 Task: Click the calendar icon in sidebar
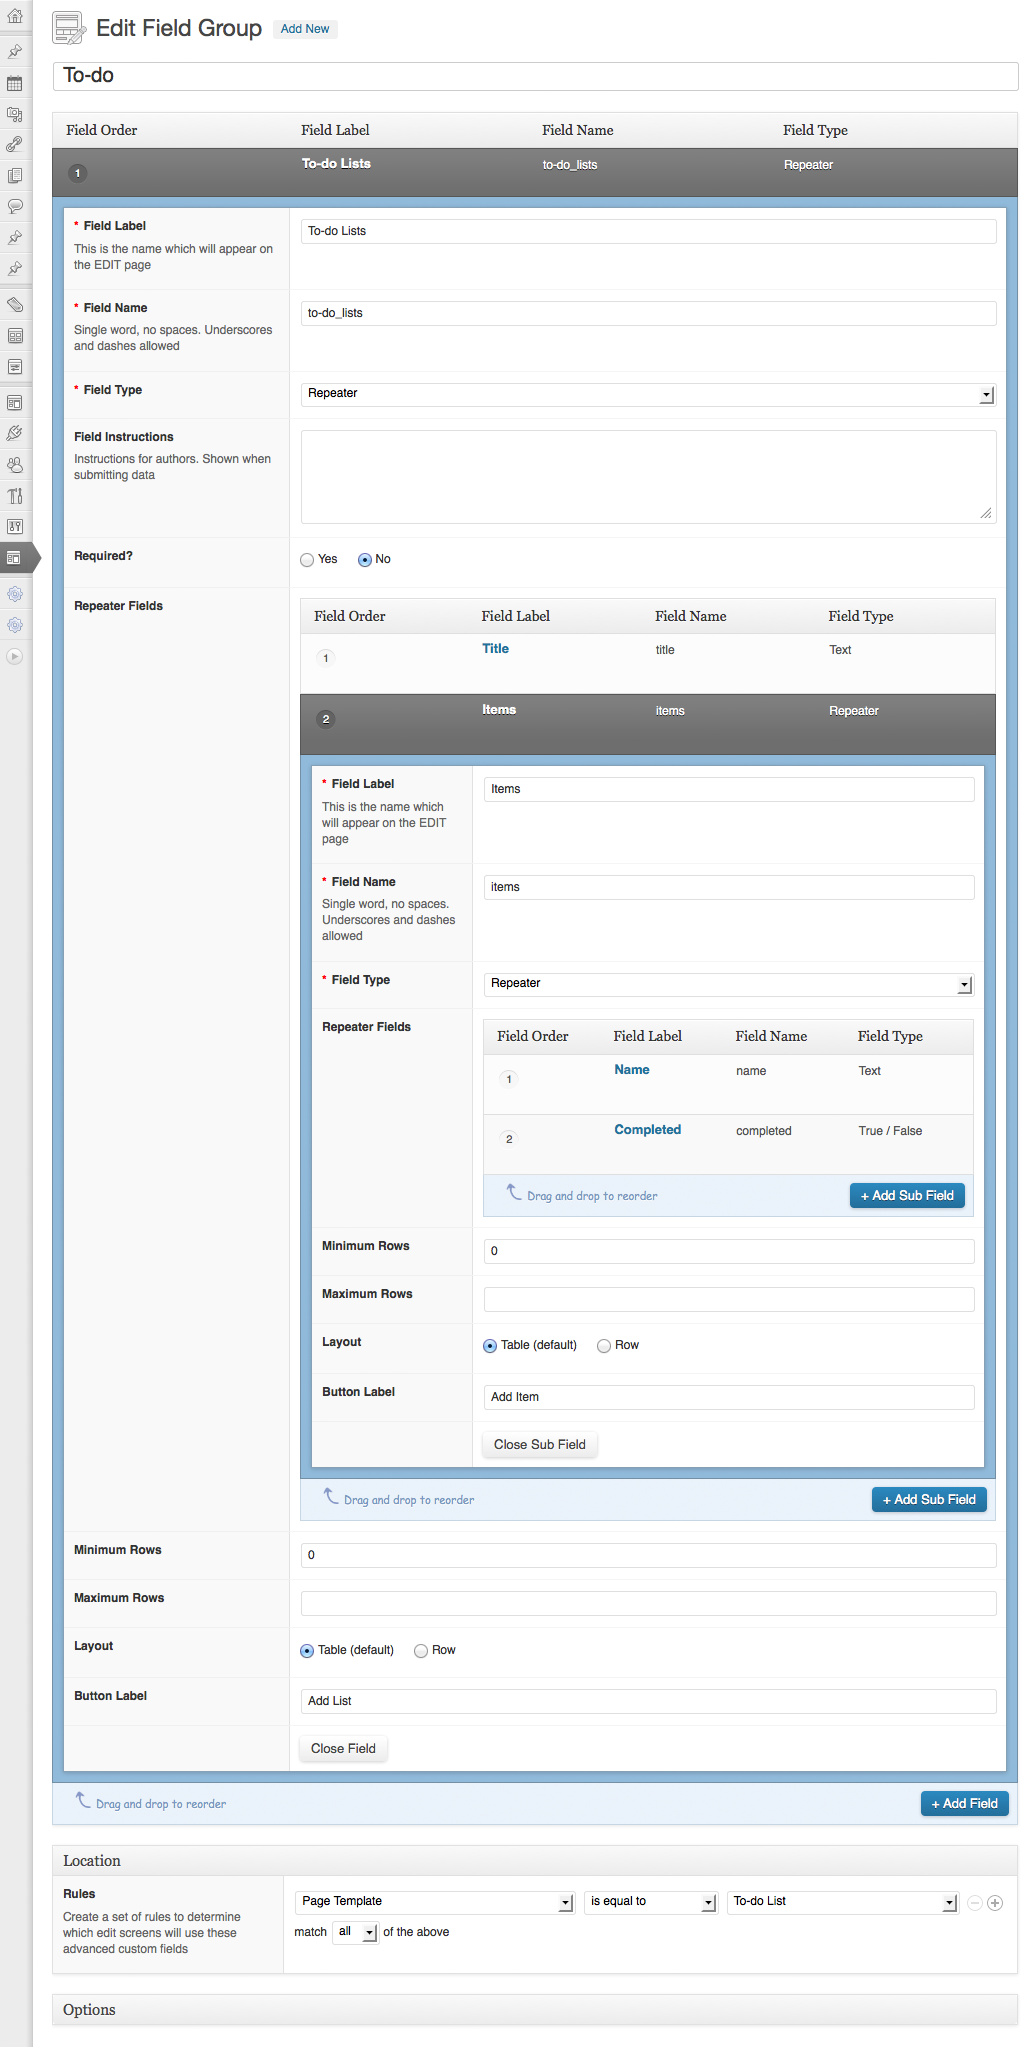click(15, 83)
